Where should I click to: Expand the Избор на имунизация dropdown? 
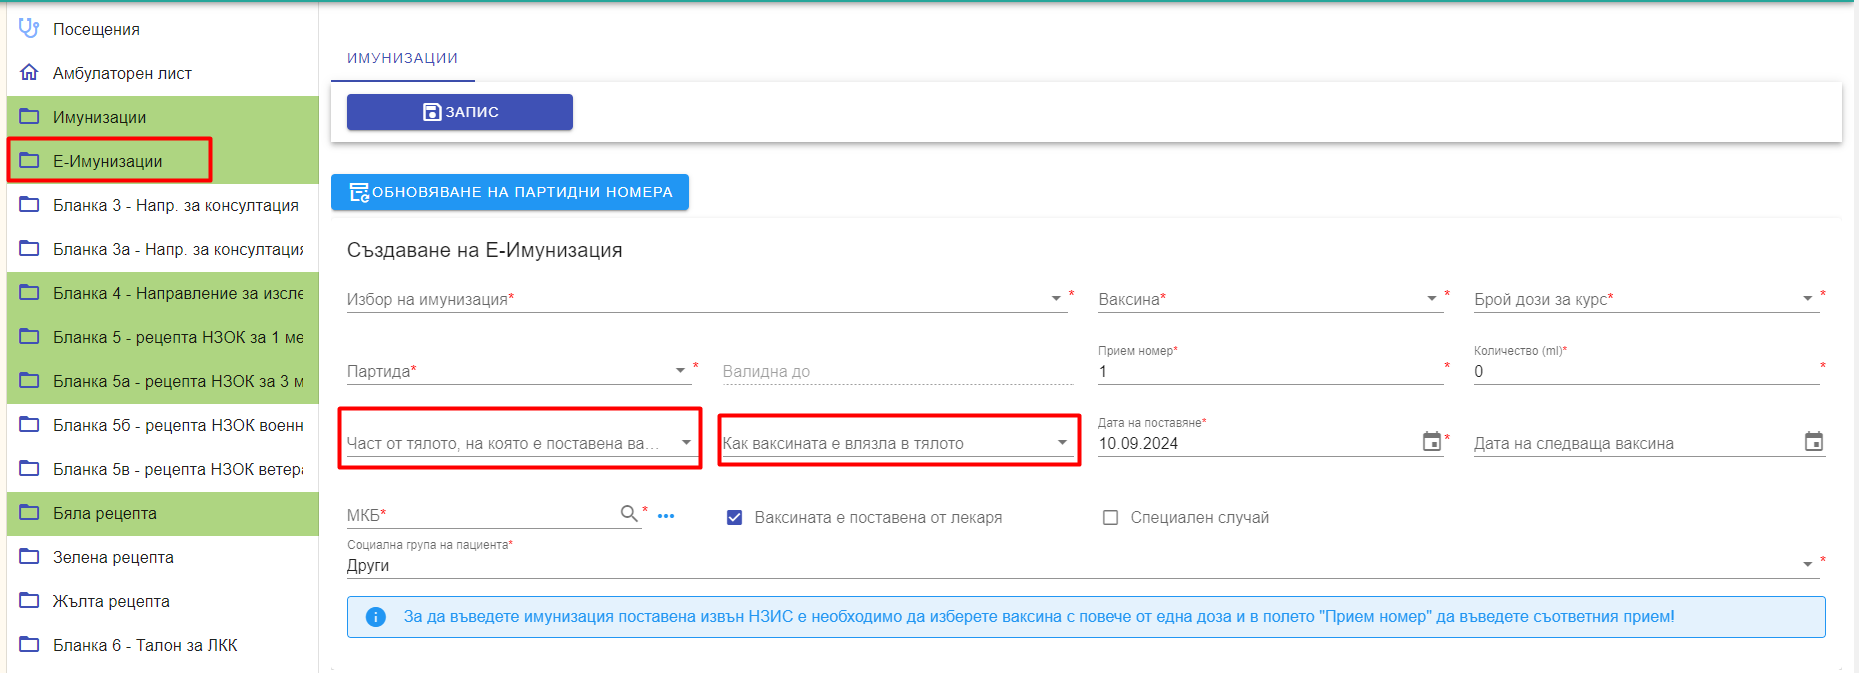706,298
